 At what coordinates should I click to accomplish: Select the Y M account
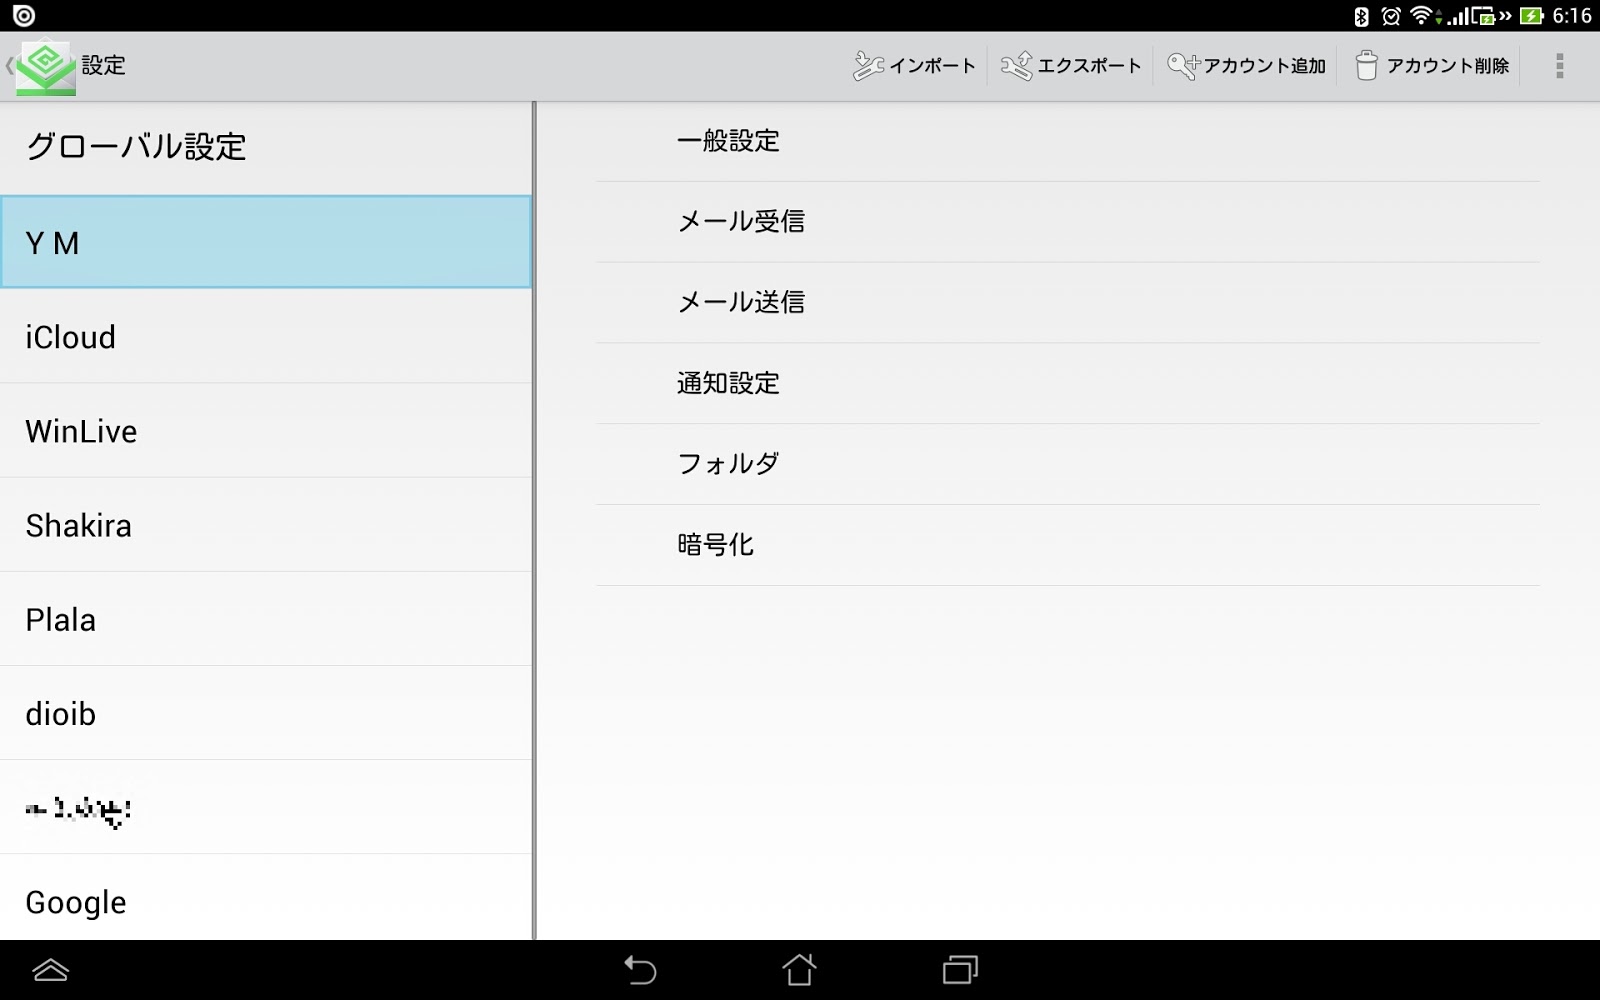pos(266,242)
